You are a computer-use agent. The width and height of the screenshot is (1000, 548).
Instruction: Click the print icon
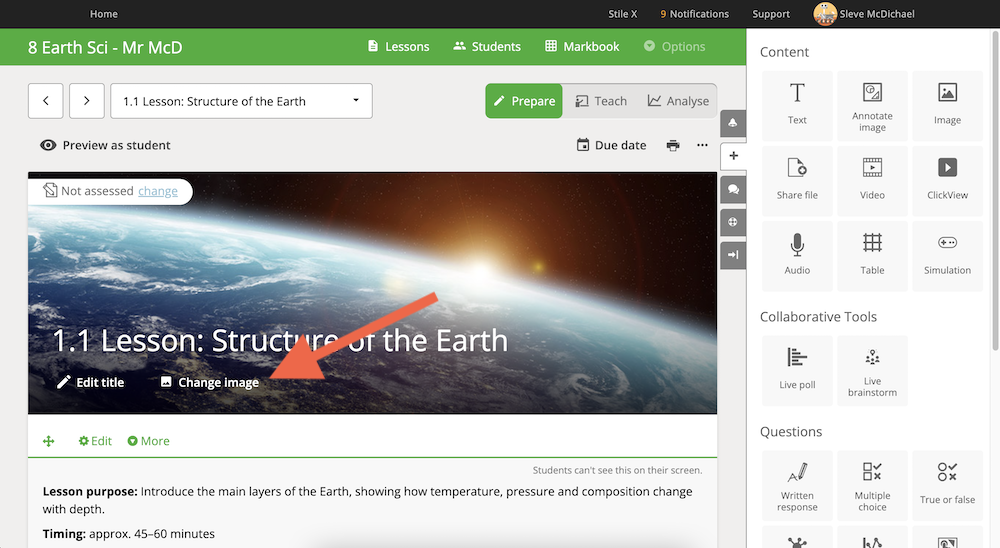click(673, 145)
